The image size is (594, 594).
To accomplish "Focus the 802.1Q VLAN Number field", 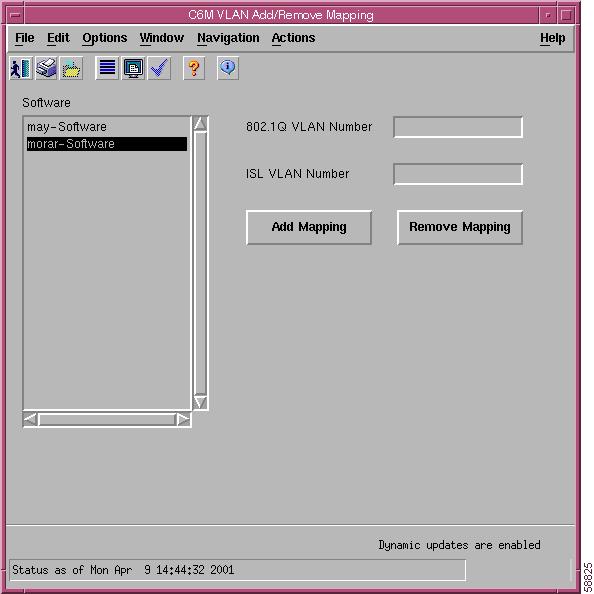I will 458,127.
